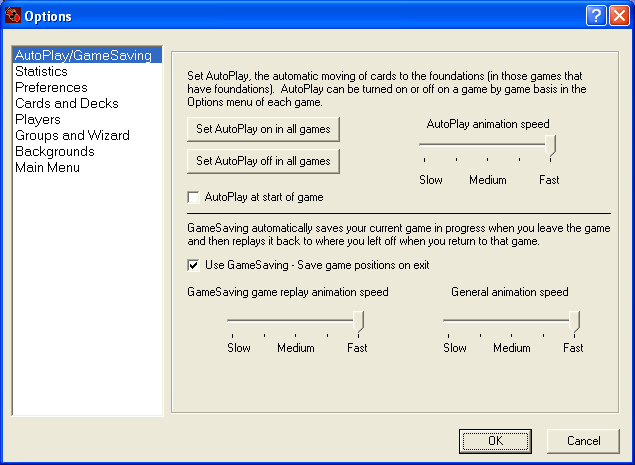
Task: Click Fast label under General animation speed
Action: tap(573, 348)
